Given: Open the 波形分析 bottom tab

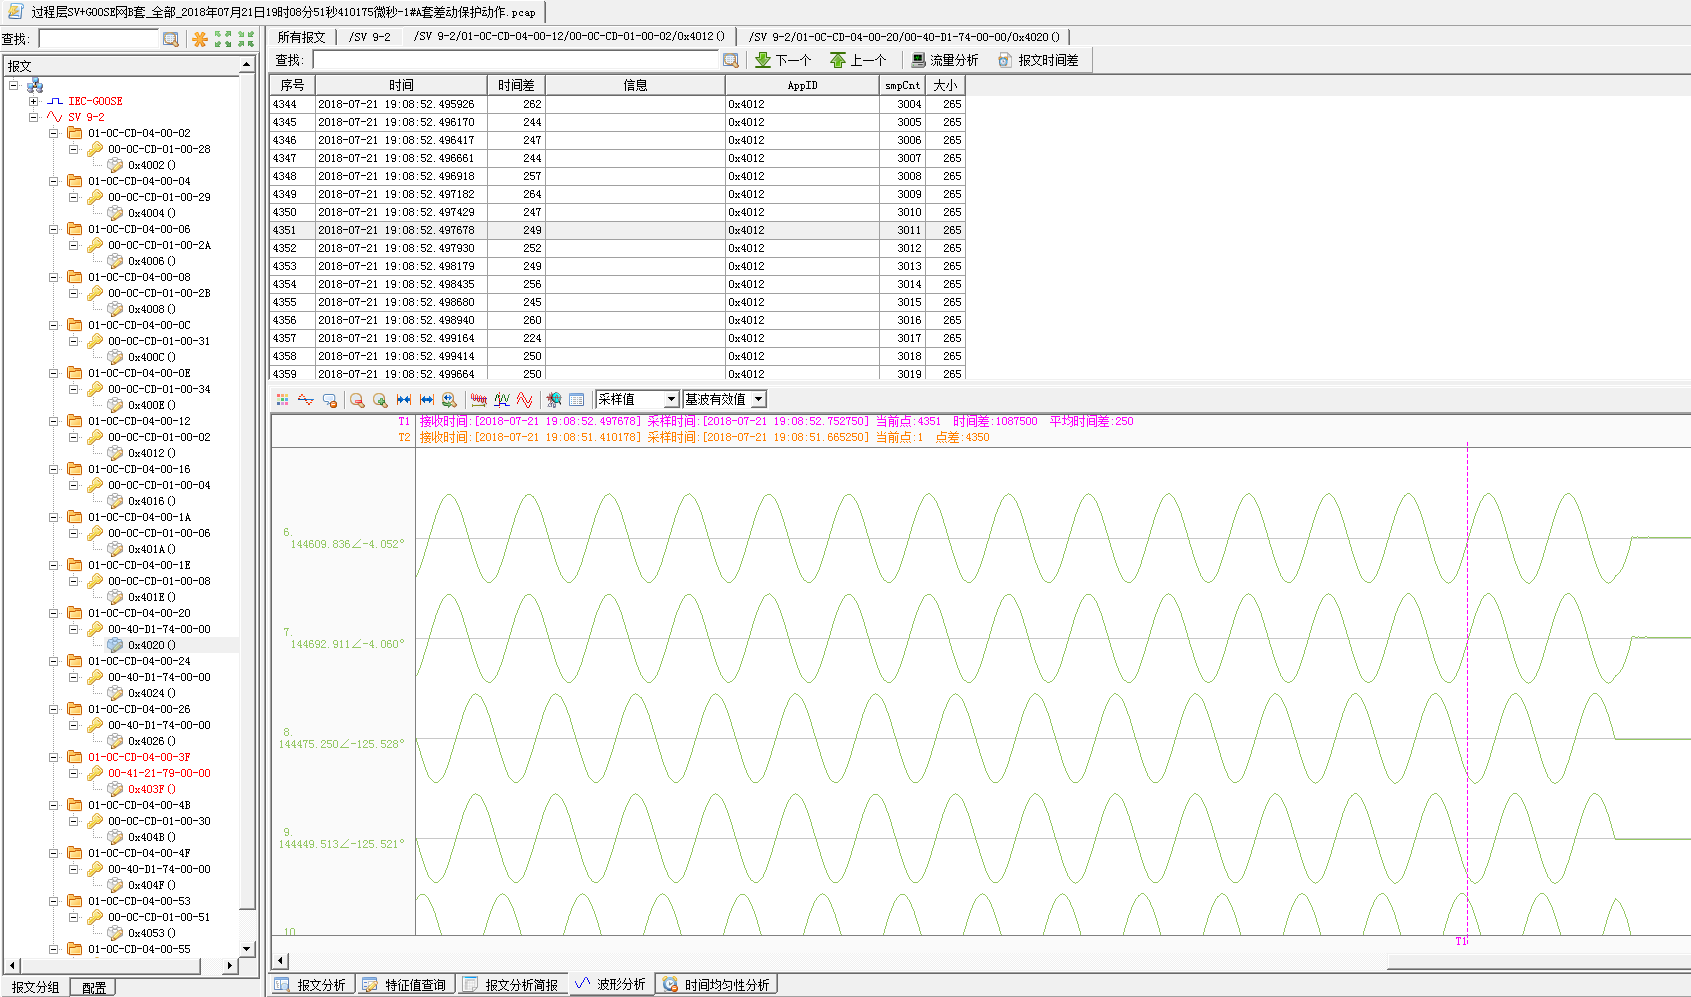Looking at the screenshot, I should tap(611, 984).
